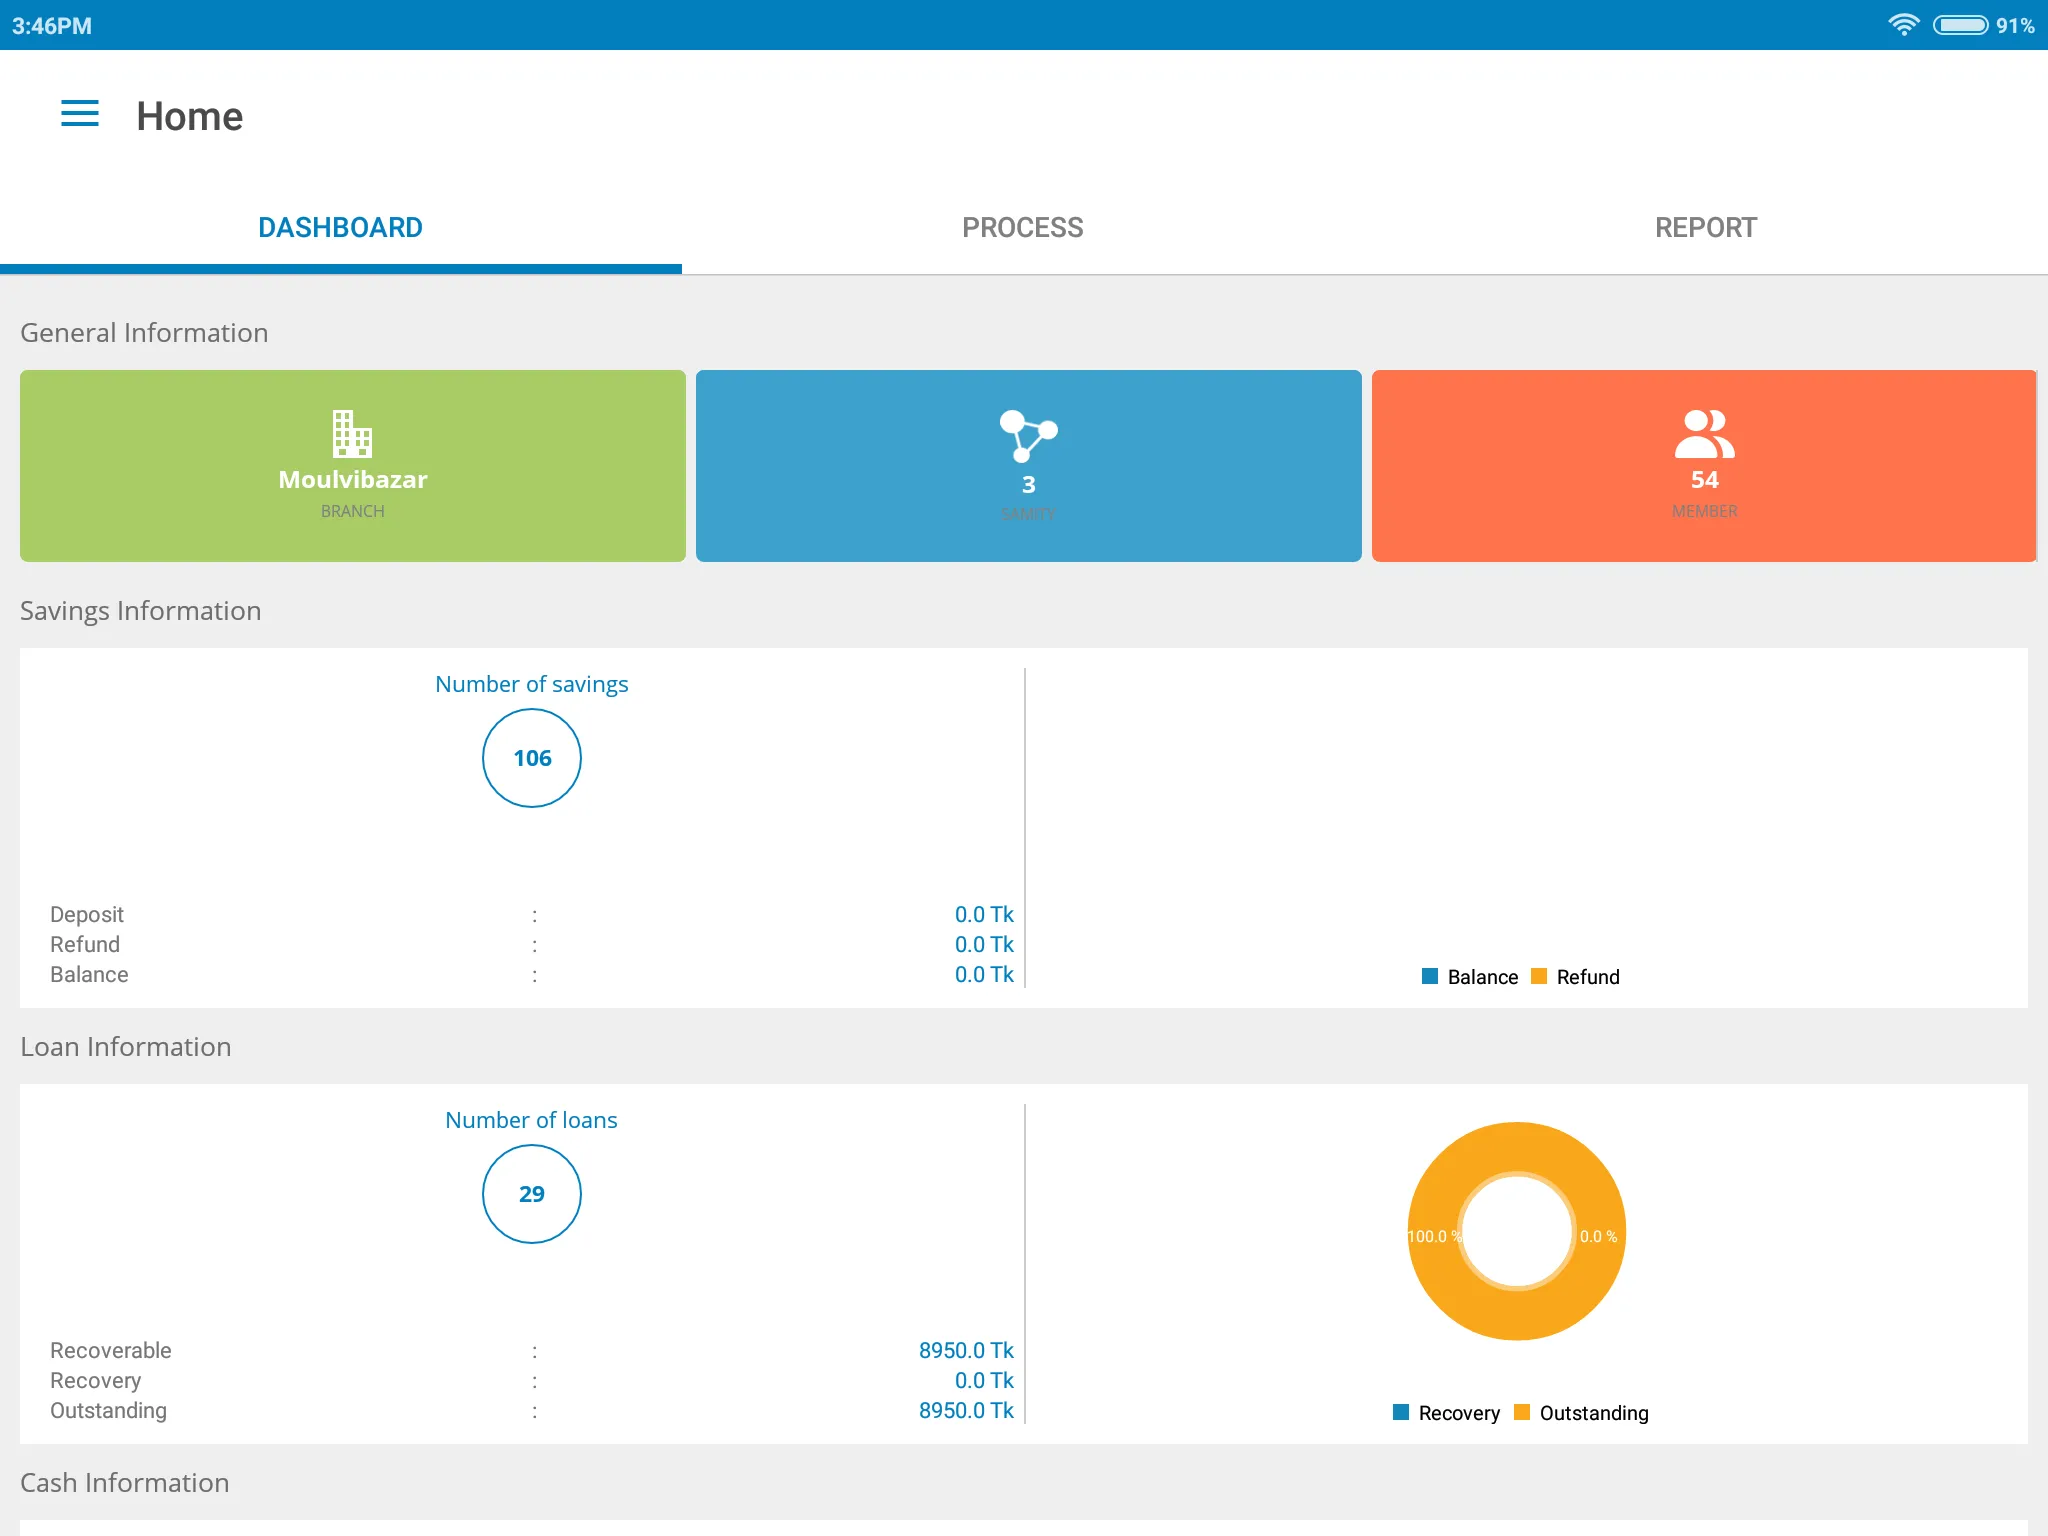The width and height of the screenshot is (2048, 1536).
Task: Tap the blue Recovery legend swatch
Action: point(1401,1412)
